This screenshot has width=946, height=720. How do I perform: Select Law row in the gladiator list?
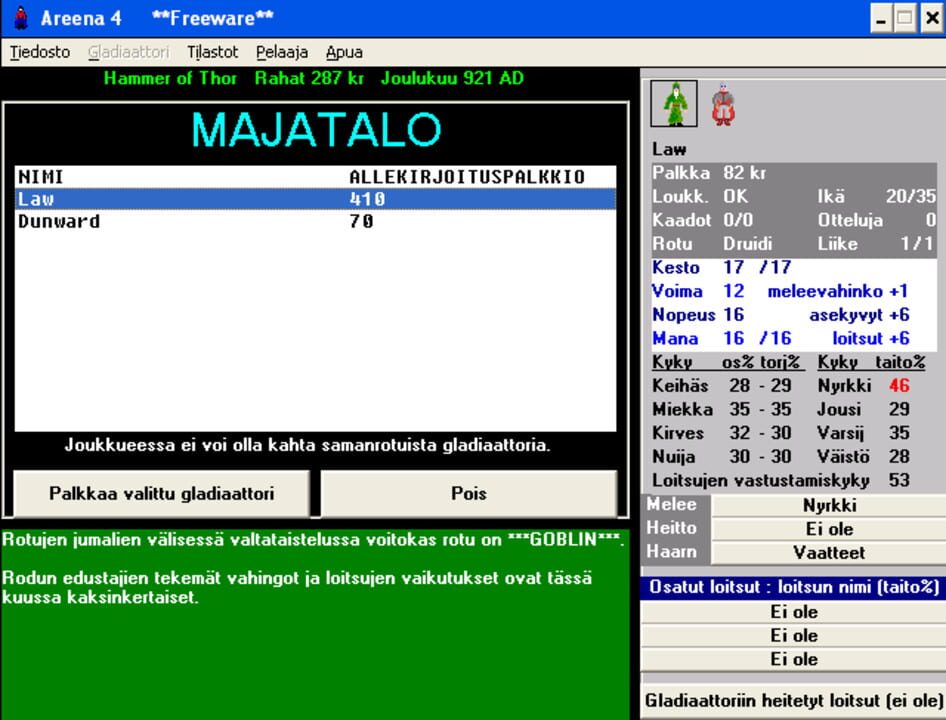[316, 199]
